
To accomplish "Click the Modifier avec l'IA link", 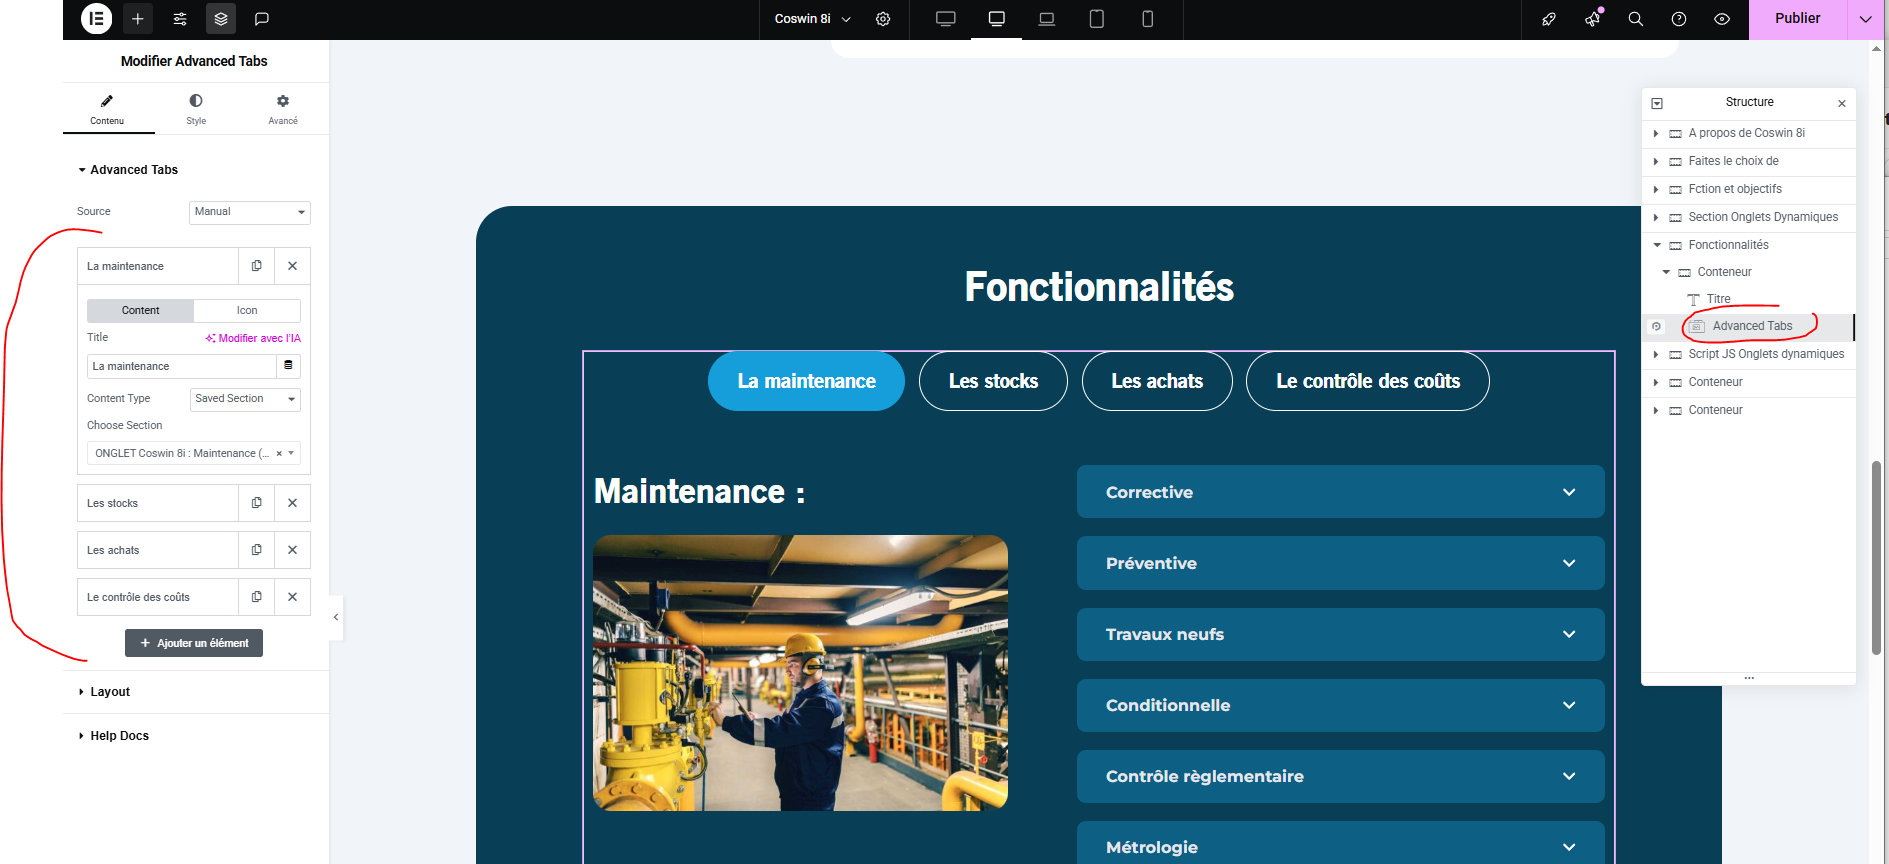I will tap(253, 338).
